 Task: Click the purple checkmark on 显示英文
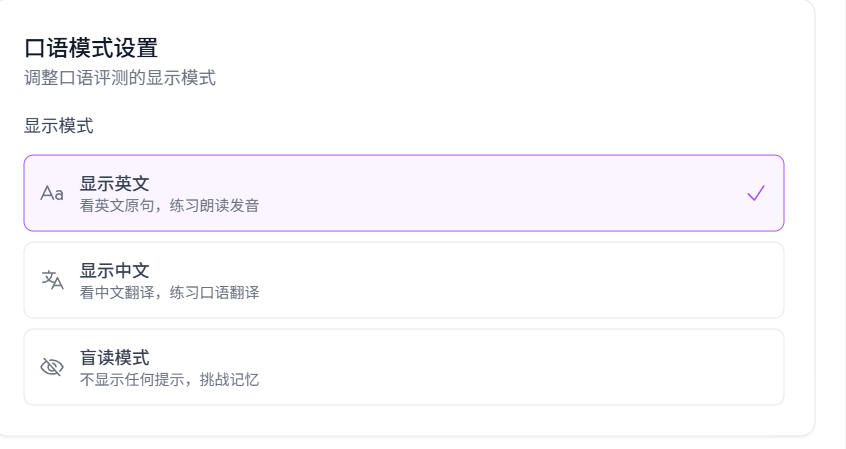pyautogui.click(x=755, y=193)
